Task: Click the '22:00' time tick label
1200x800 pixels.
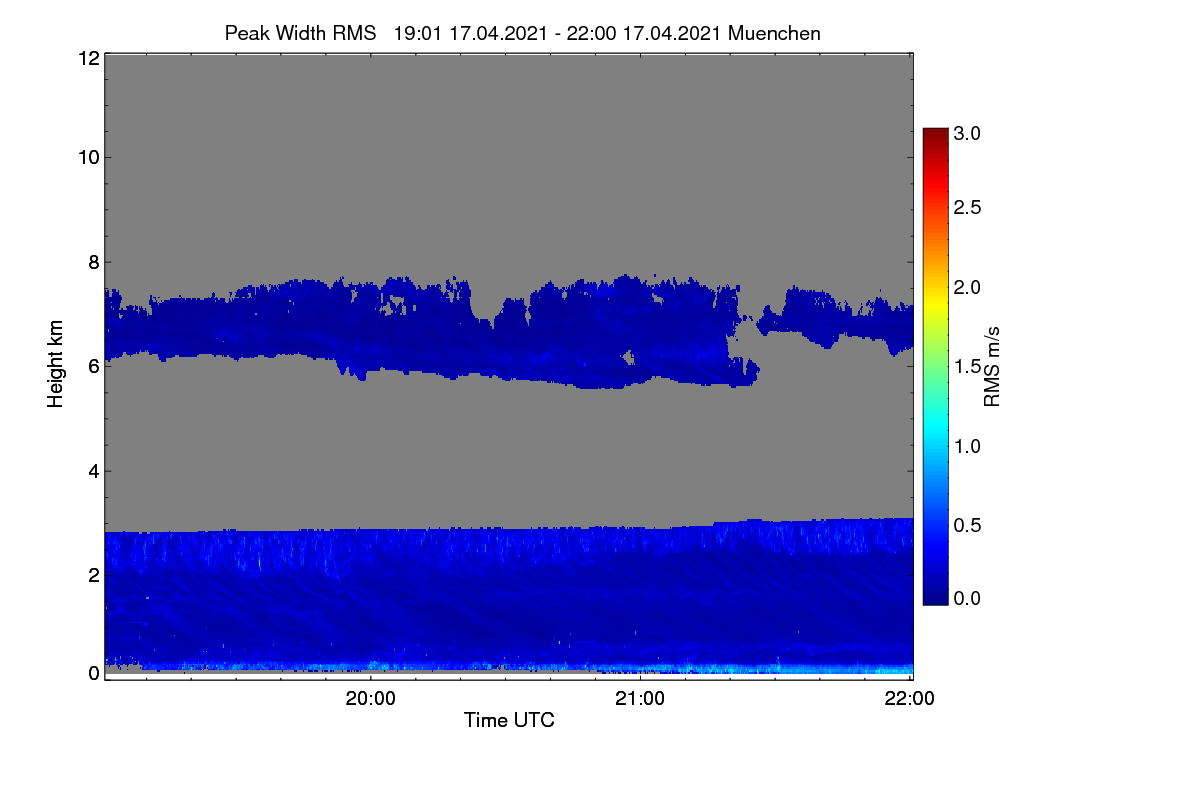Action: pos(910,699)
